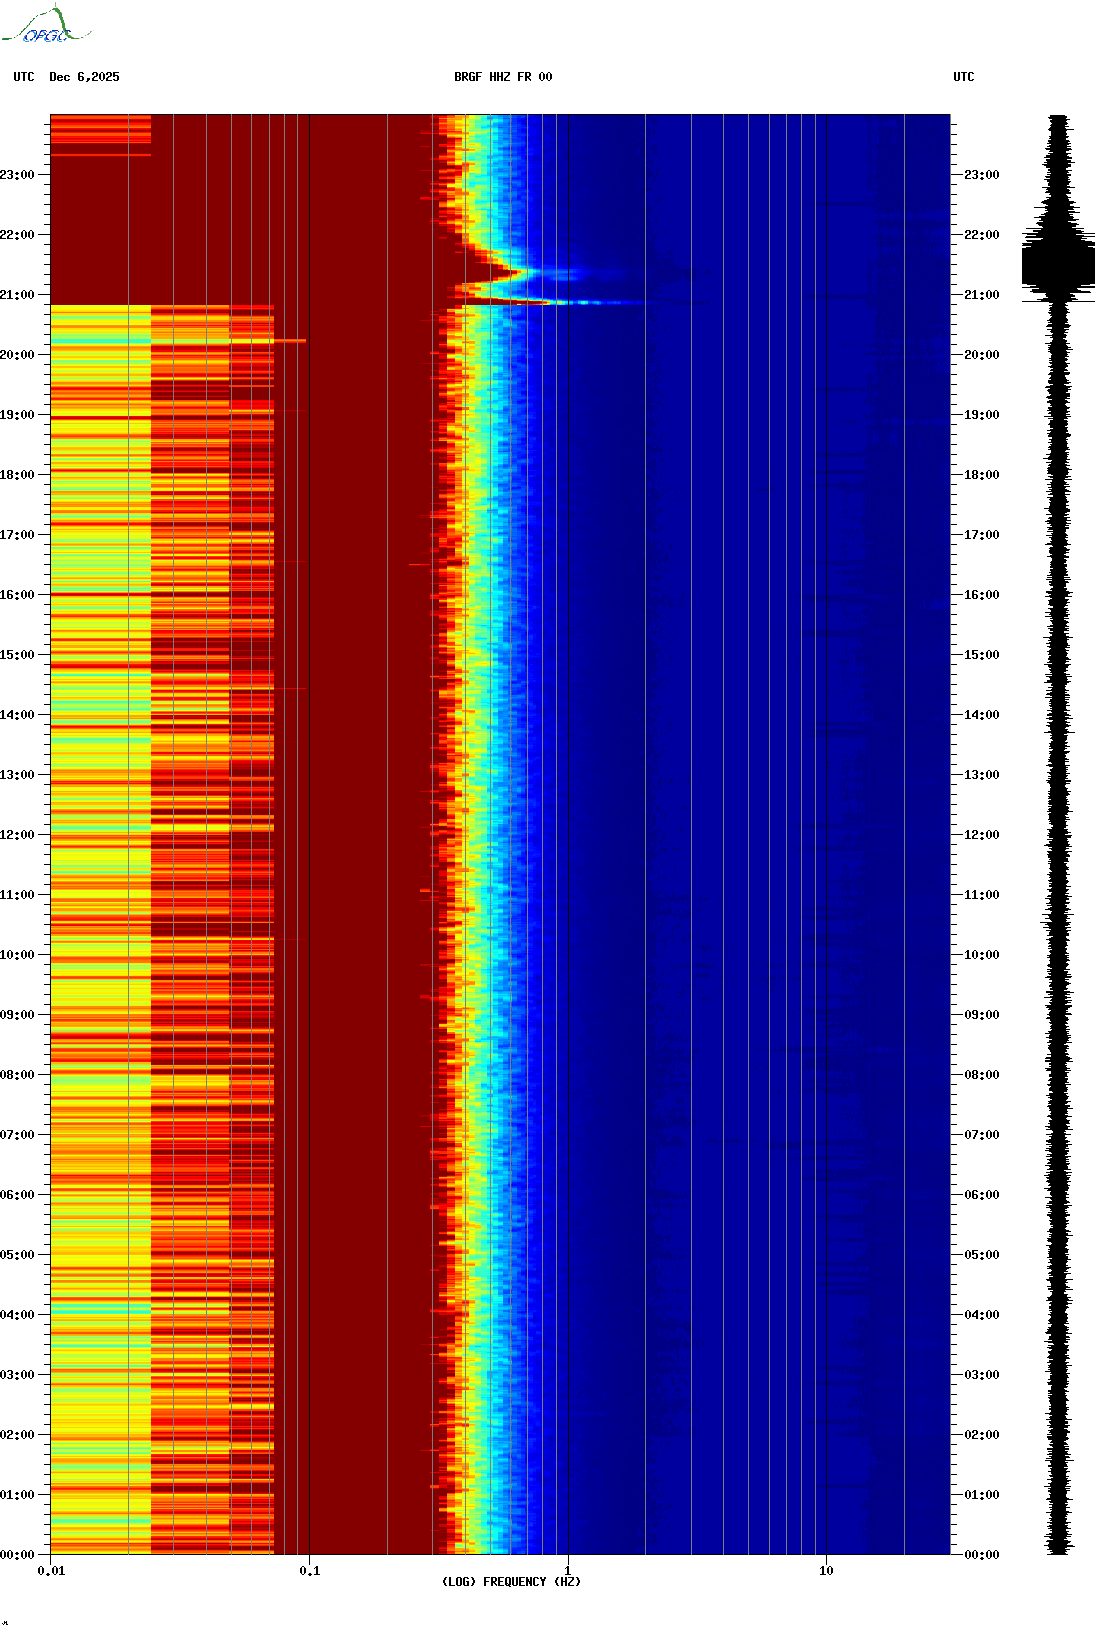Click the 23:00 marker on right time axis
Image resolution: width=1102 pixels, height=1634 pixels.
pos(981,175)
